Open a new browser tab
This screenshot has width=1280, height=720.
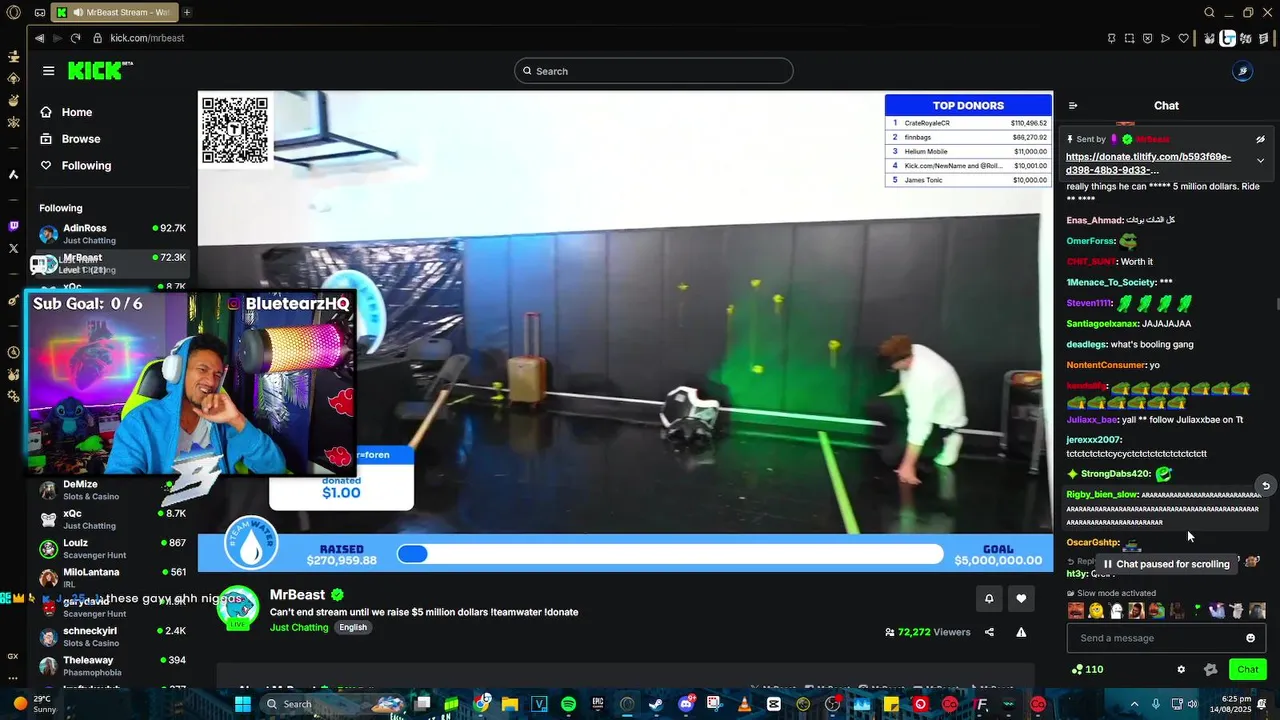pos(187,12)
